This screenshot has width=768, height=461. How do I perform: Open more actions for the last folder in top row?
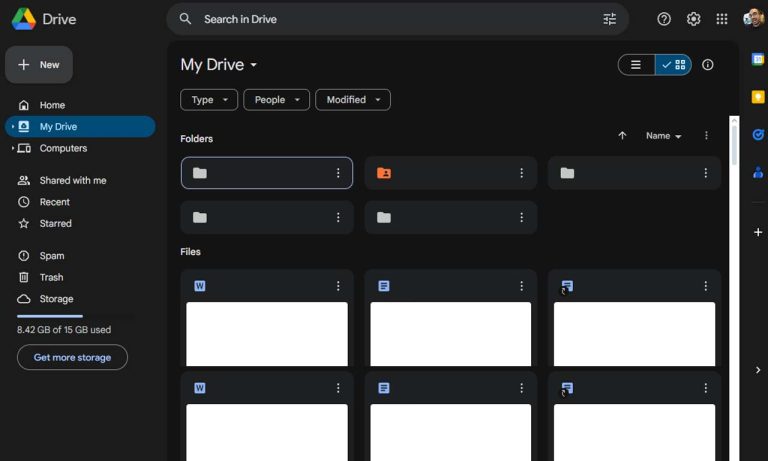point(705,173)
